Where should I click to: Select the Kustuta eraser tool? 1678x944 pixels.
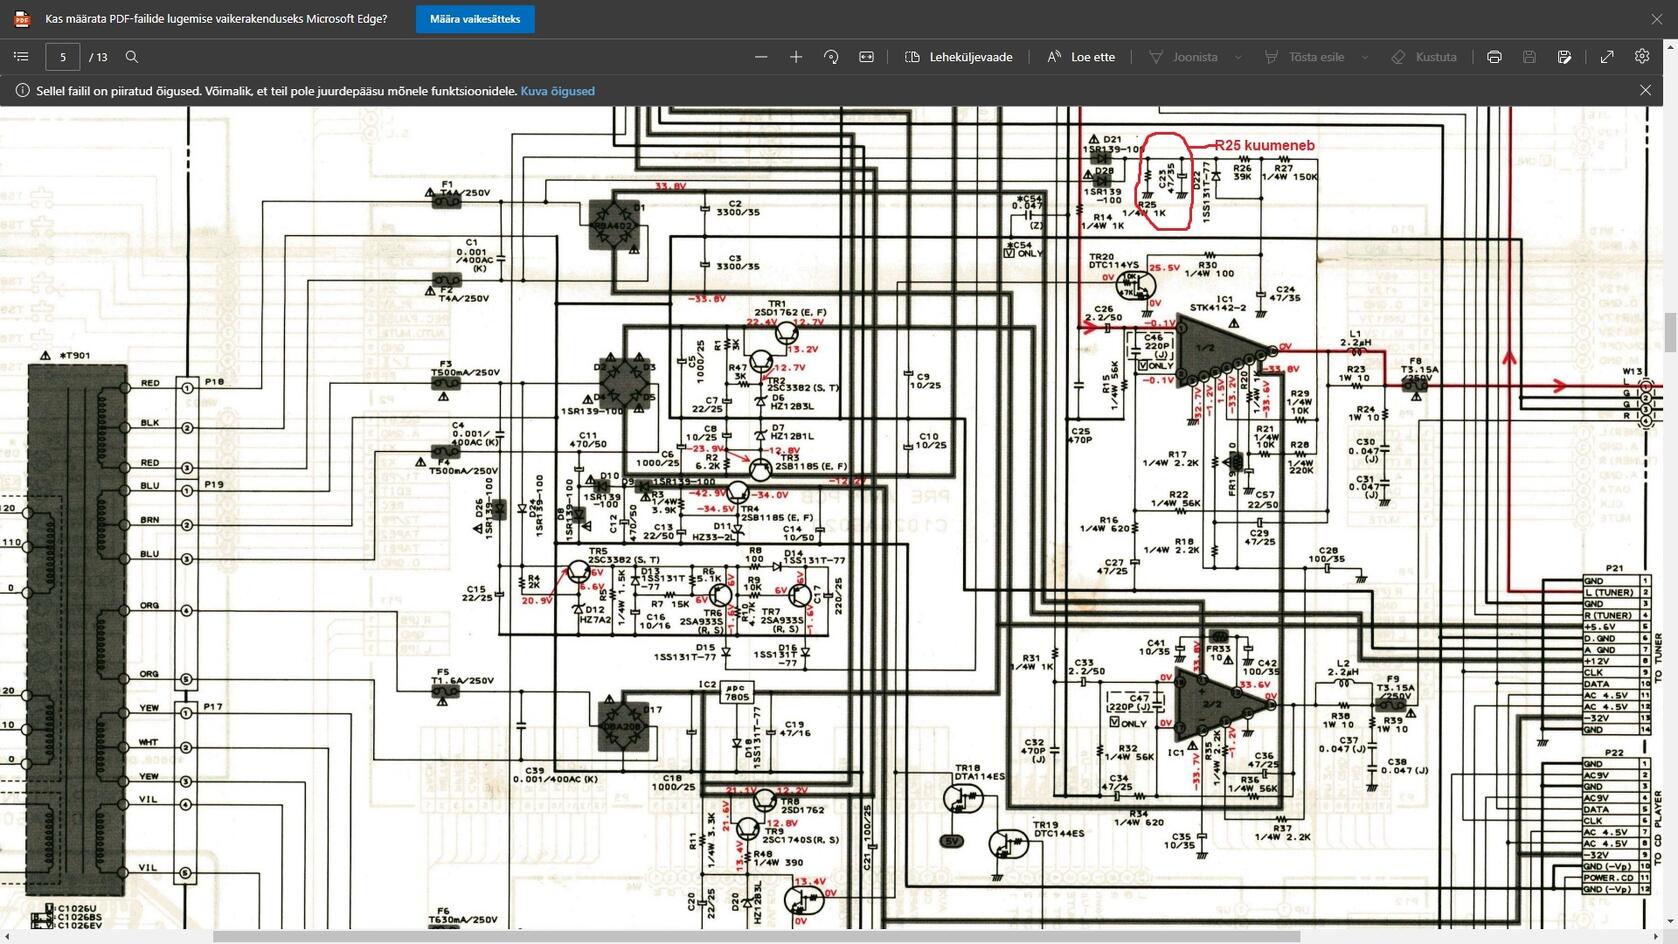coord(1424,57)
